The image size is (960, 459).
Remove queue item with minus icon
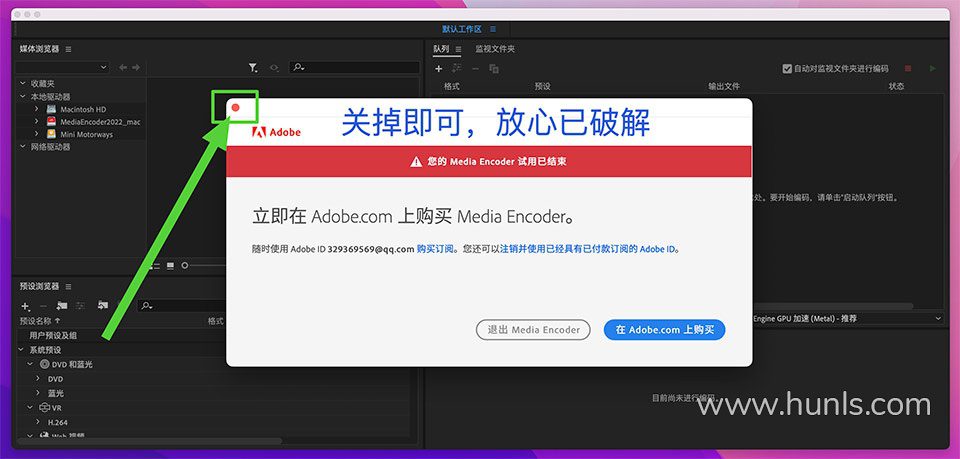pyautogui.click(x=475, y=69)
